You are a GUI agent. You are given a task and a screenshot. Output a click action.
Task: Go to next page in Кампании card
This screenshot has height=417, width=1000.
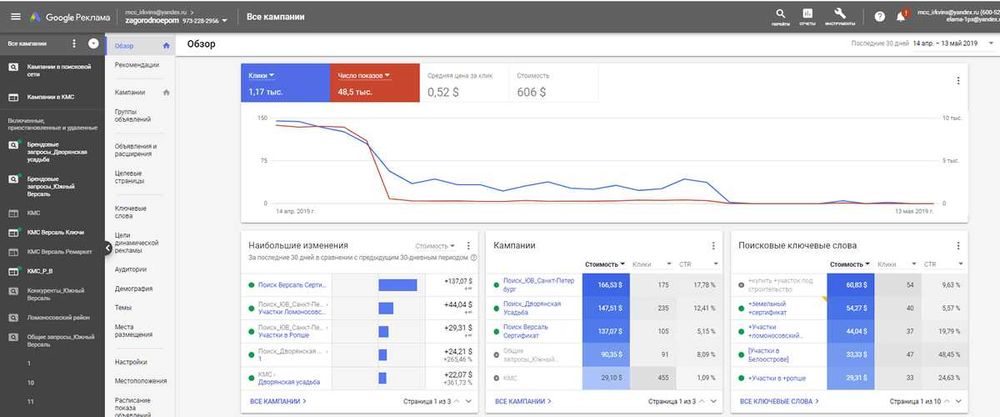click(x=714, y=402)
